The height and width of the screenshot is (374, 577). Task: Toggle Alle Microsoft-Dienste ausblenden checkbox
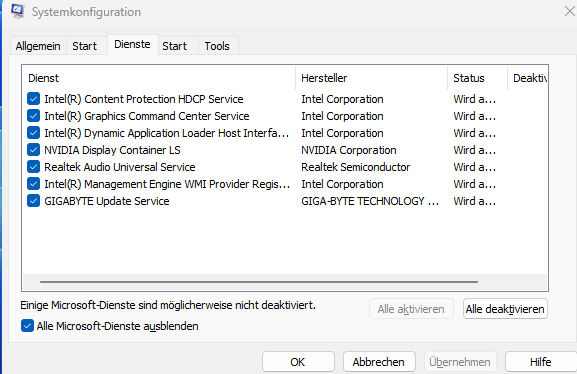[x=28, y=326]
